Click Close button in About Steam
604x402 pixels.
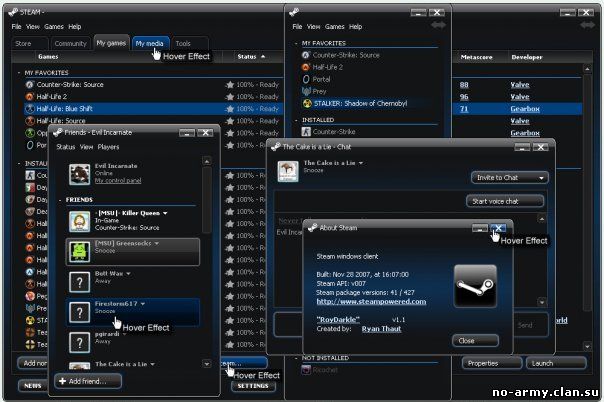point(475,341)
